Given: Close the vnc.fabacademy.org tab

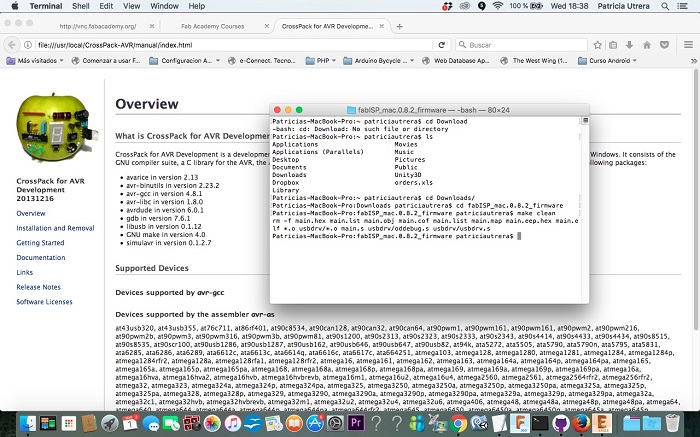Looking at the screenshot, I should point(152,26).
